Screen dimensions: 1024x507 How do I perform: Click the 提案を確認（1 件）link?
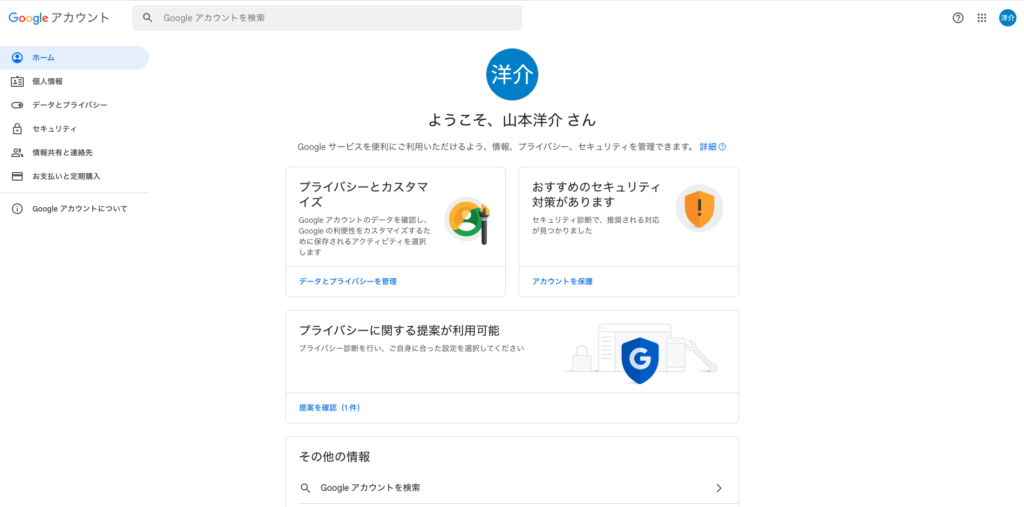(x=329, y=408)
